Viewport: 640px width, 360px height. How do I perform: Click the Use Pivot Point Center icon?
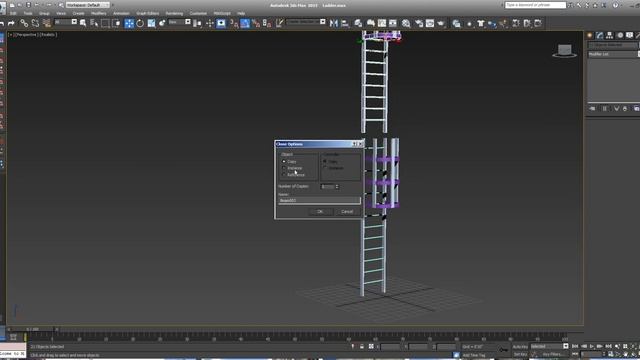[x=197, y=24]
